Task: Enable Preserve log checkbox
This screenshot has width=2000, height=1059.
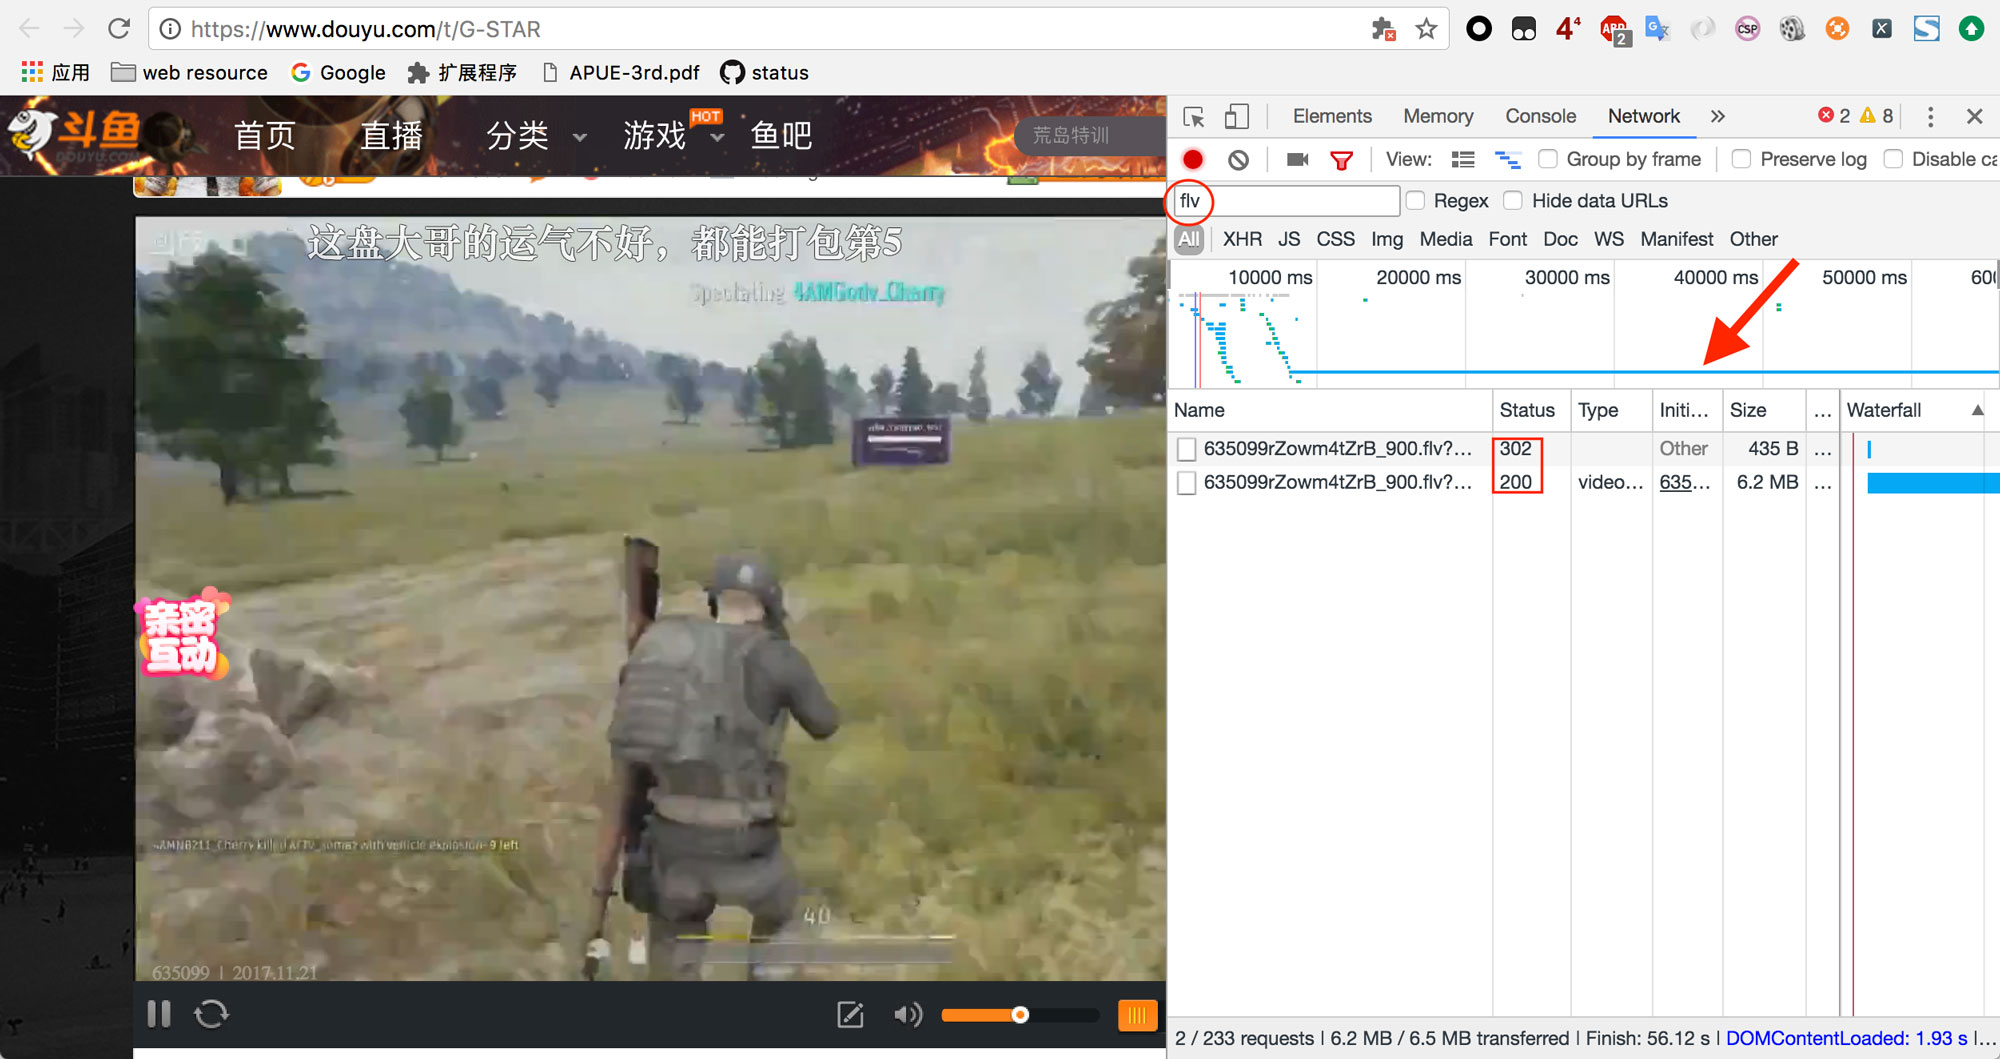Action: (1741, 159)
